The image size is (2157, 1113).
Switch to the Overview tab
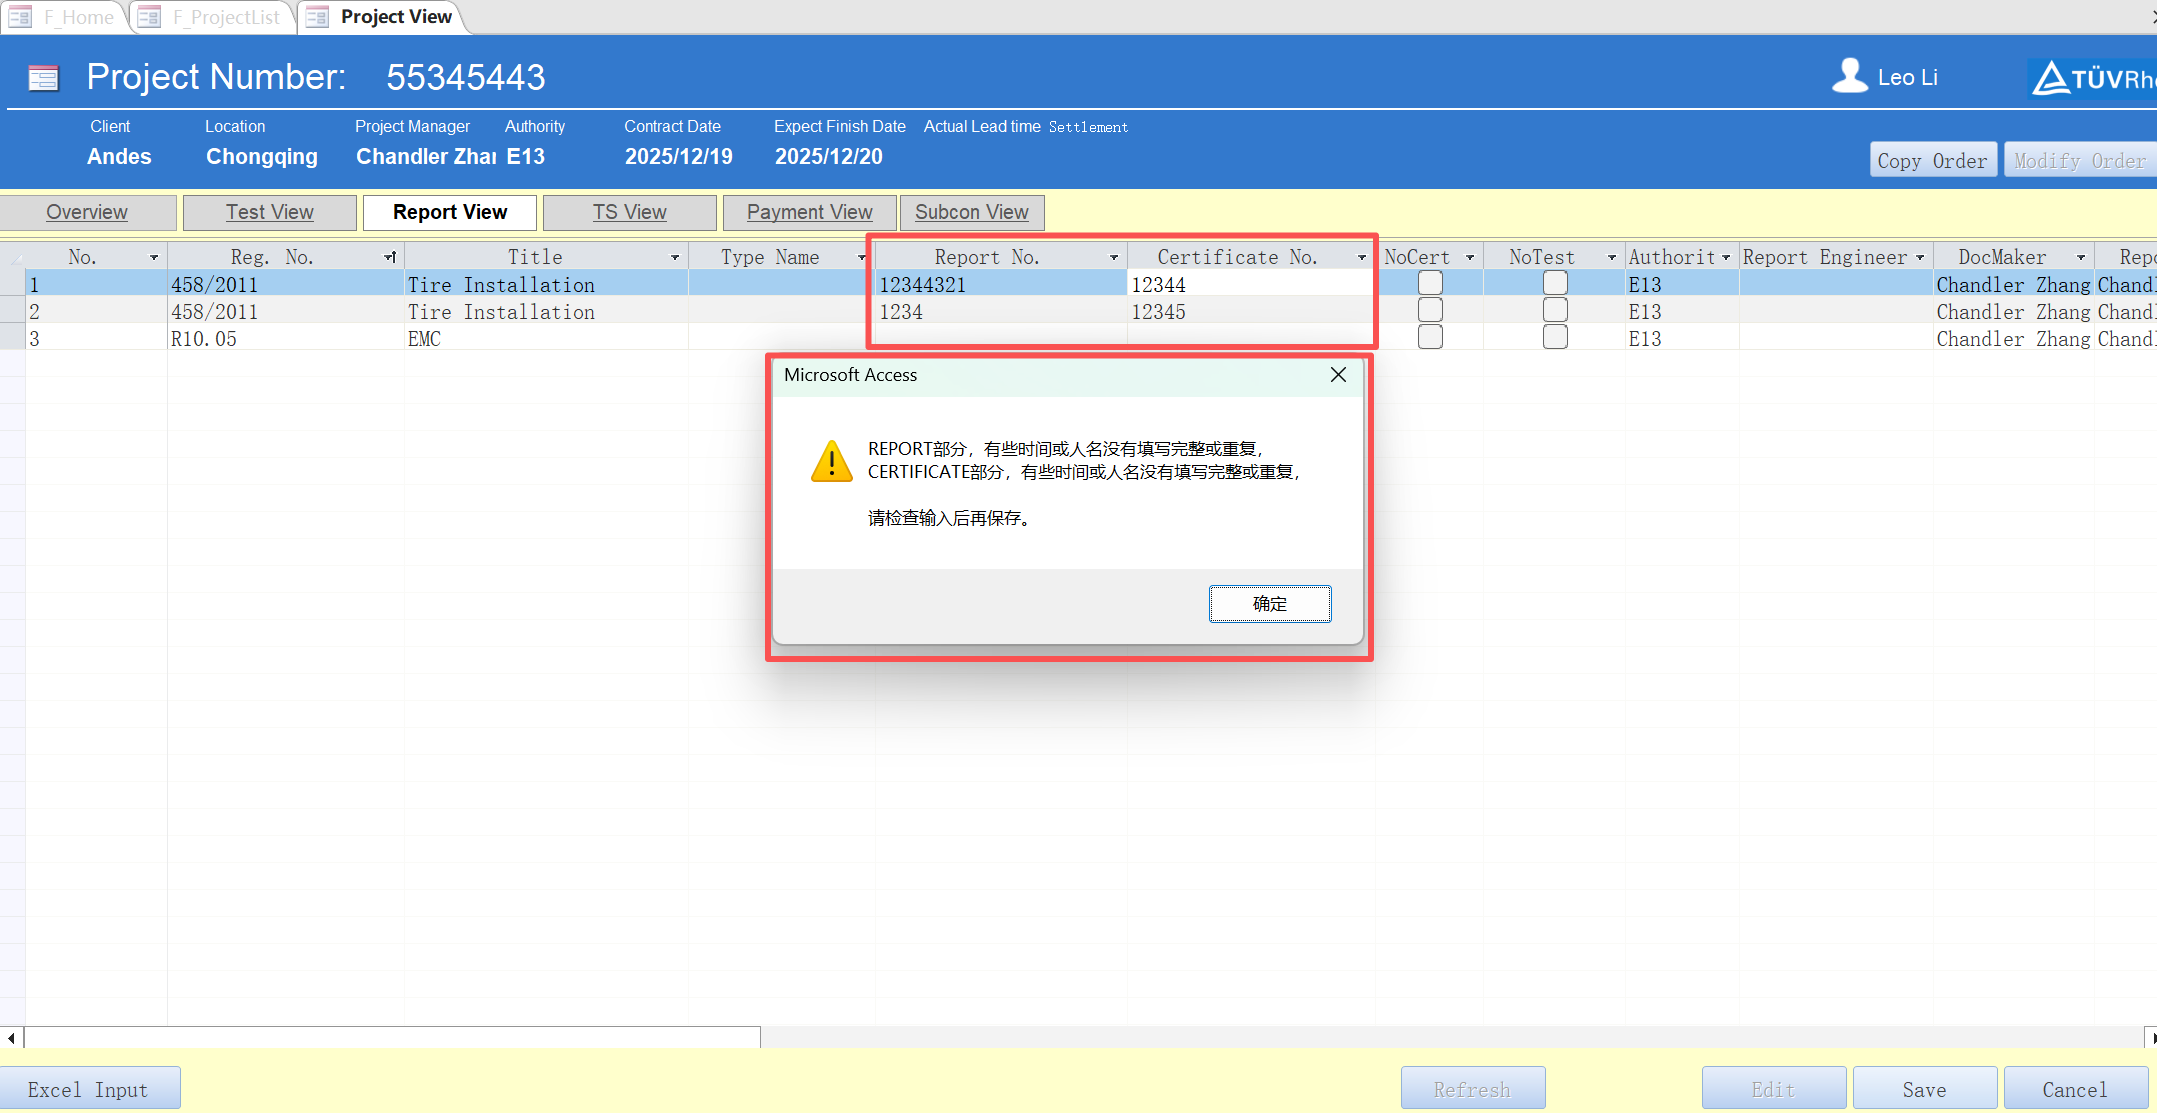click(x=87, y=212)
